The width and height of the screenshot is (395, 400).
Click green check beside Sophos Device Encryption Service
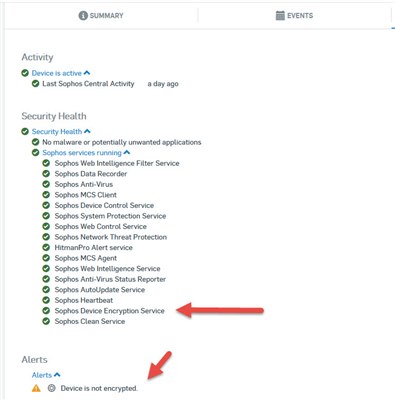pyautogui.click(x=46, y=311)
